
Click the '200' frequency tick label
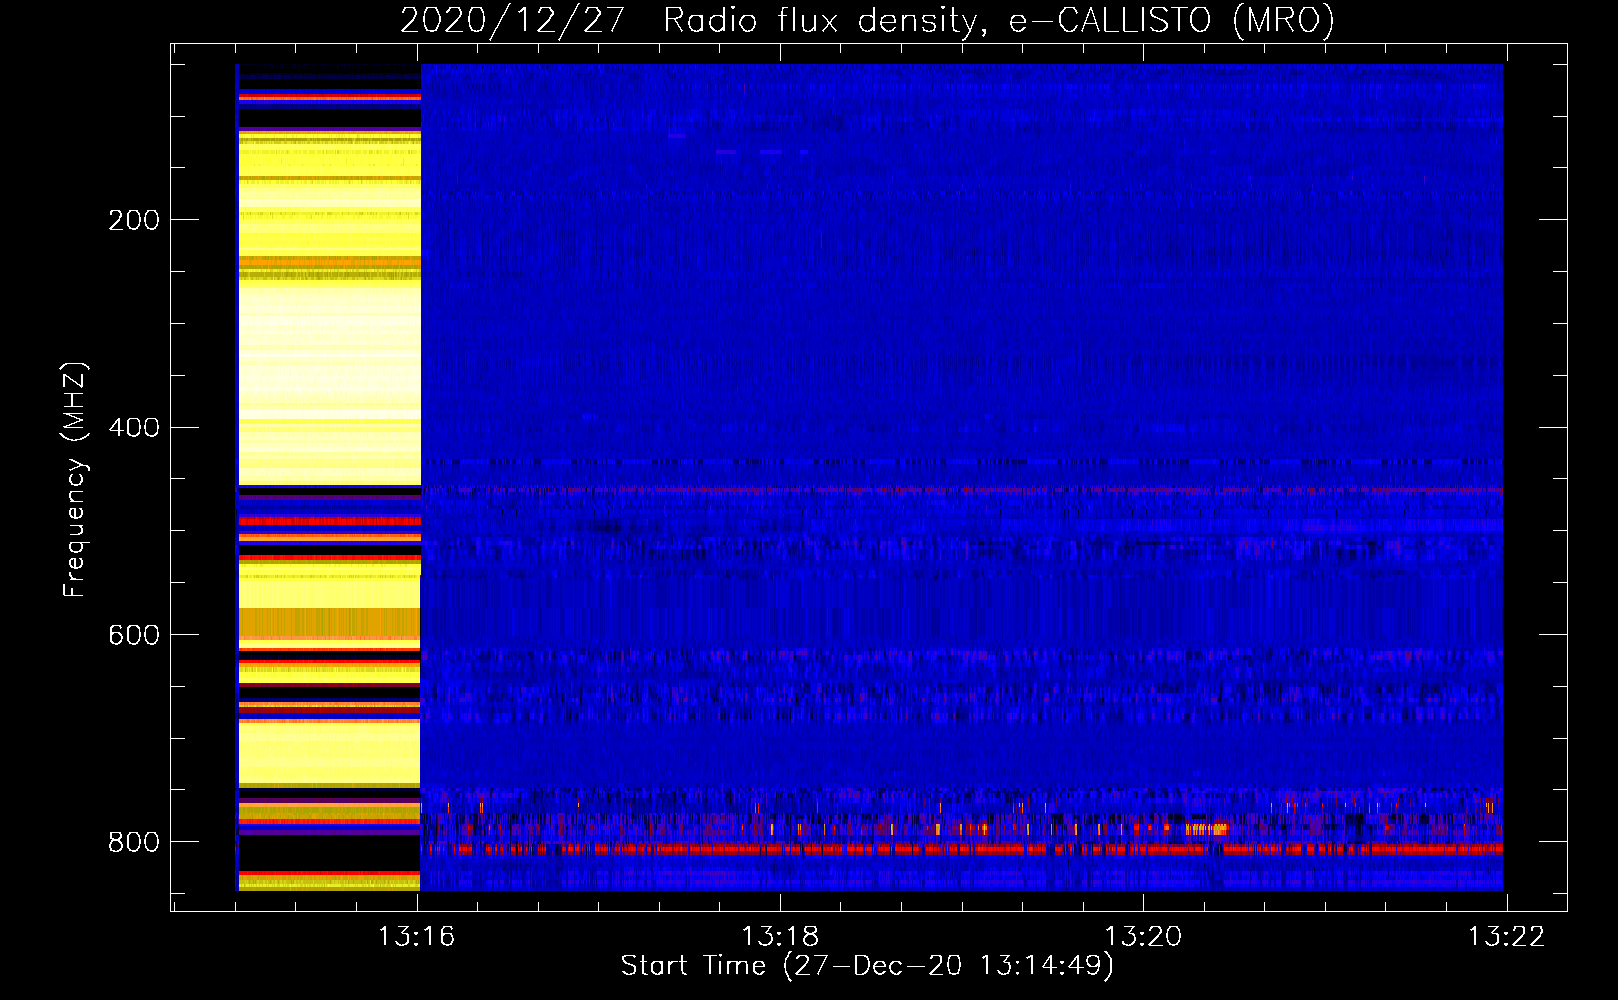(134, 220)
